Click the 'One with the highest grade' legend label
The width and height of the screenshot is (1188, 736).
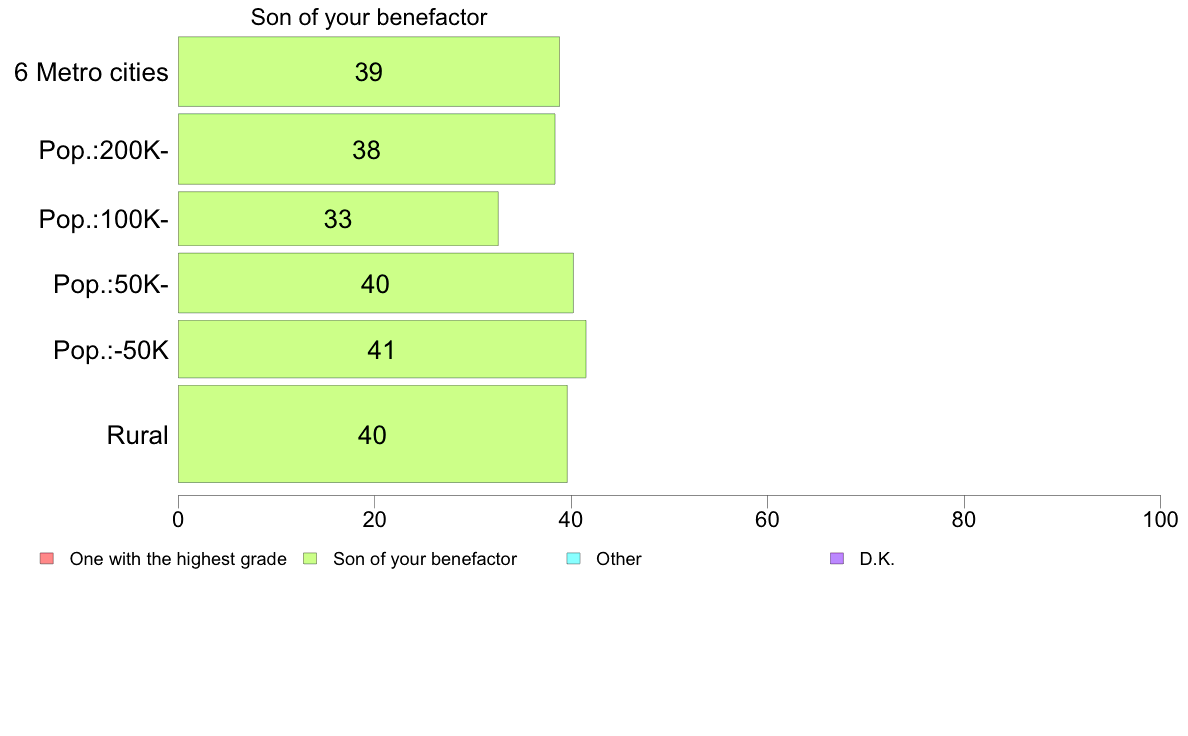click(178, 559)
